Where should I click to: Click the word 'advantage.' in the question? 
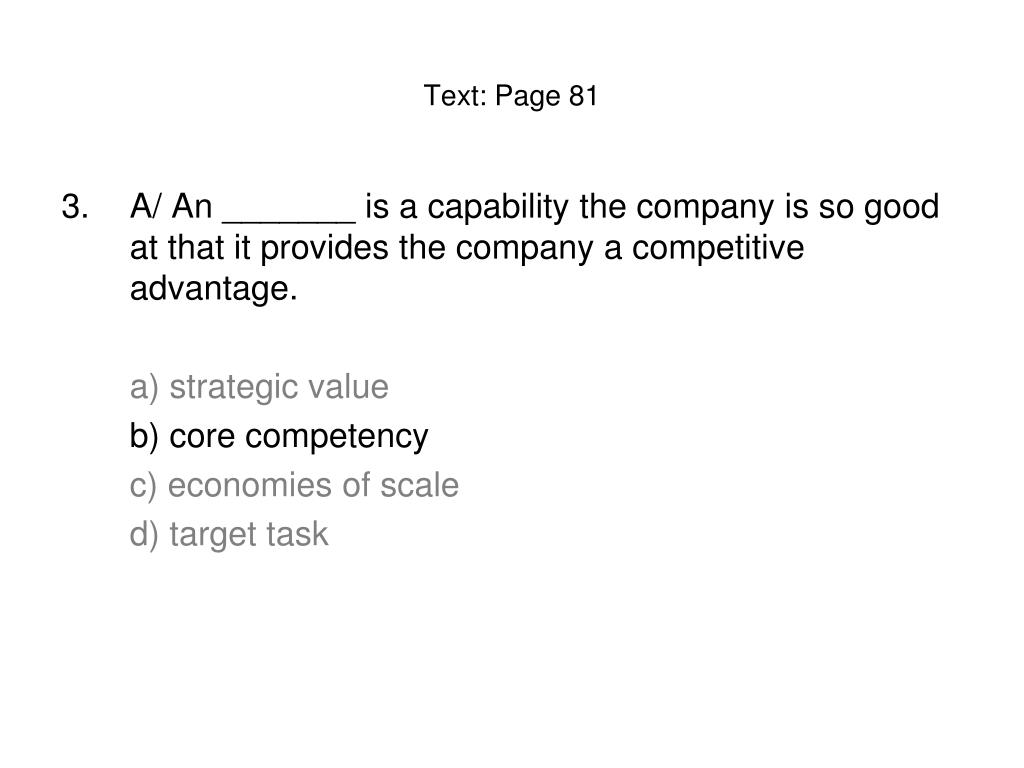(x=214, y=289)
